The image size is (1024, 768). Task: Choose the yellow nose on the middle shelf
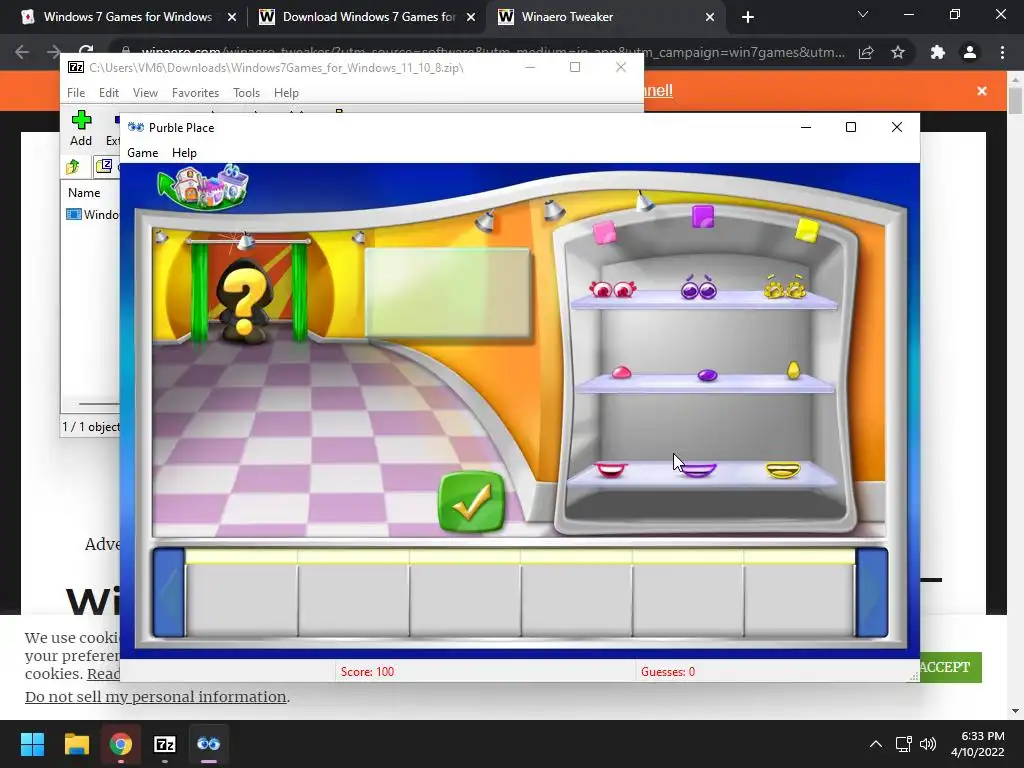click(793, 370)
